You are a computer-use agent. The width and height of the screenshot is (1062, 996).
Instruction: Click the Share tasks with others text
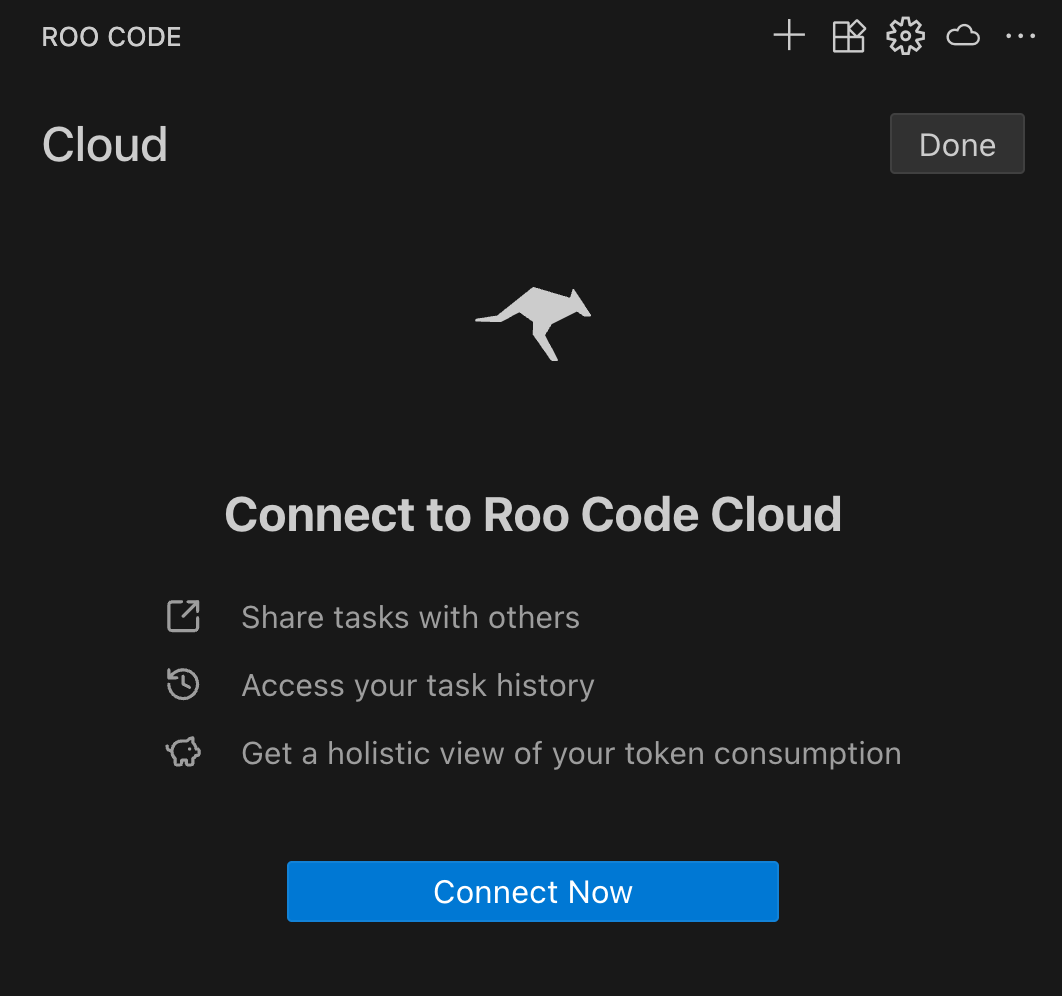(410, 617)
